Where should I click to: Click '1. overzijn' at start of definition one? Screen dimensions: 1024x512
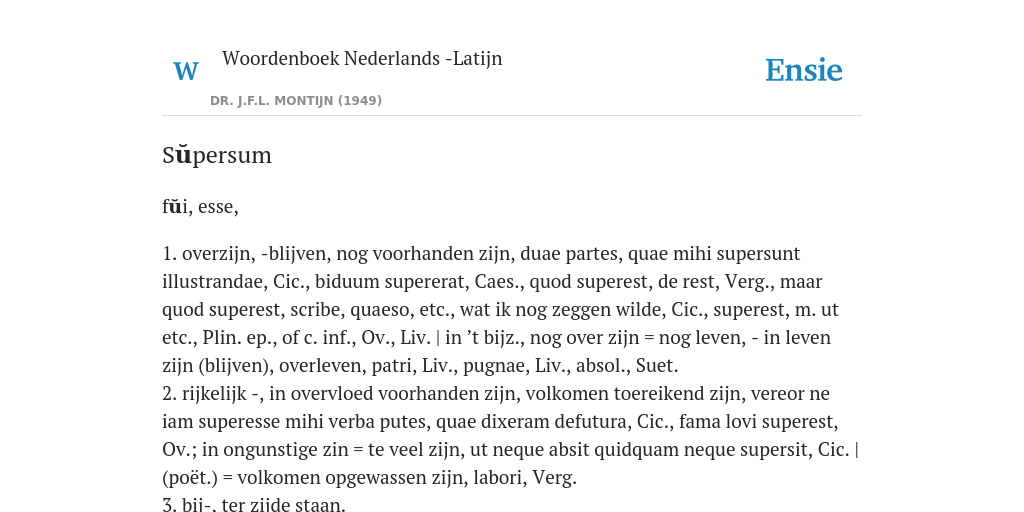[208, 253]
